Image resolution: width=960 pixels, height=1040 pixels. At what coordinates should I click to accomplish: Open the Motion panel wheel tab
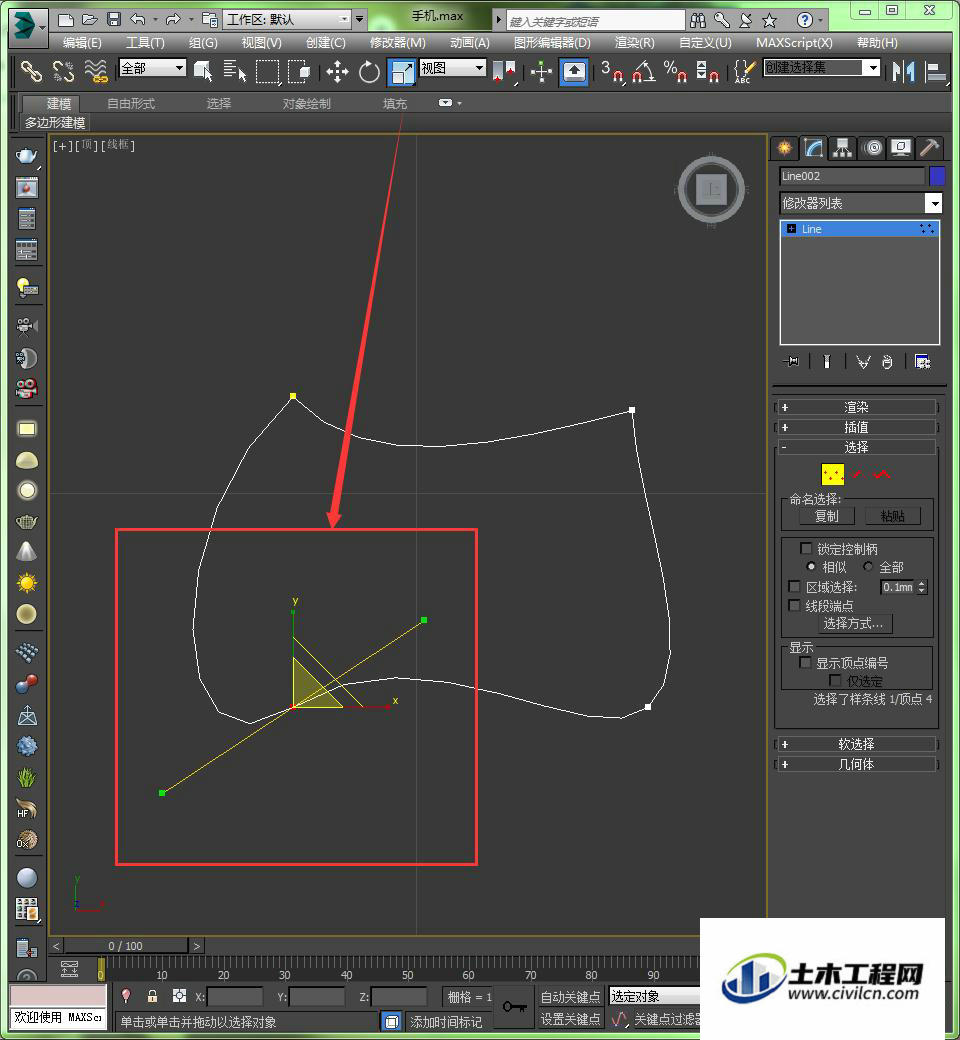point(873,147)
